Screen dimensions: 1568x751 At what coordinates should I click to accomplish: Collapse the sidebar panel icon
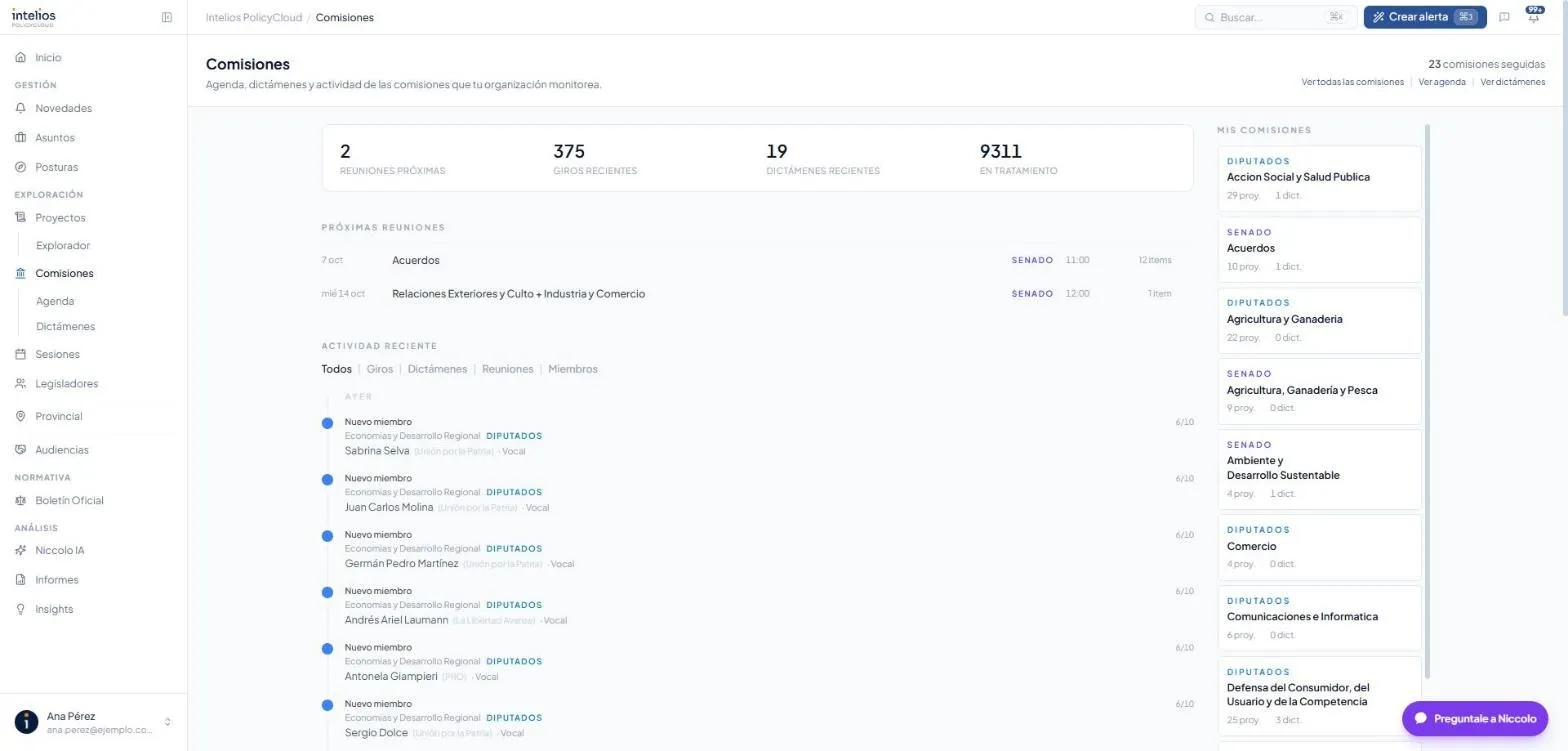[x=167, y=17]
